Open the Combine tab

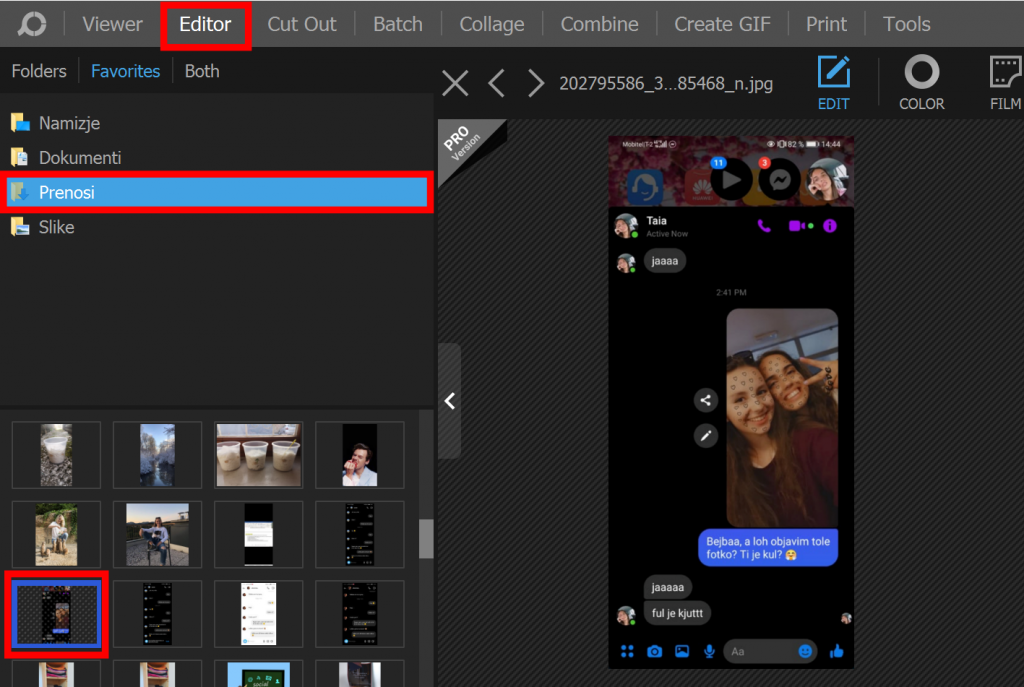(x=600, y=24)
